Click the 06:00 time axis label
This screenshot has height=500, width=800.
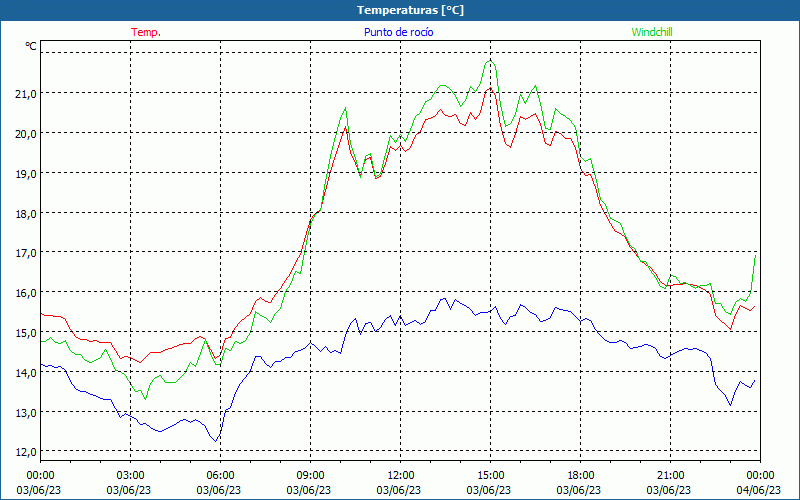point(220,475)
